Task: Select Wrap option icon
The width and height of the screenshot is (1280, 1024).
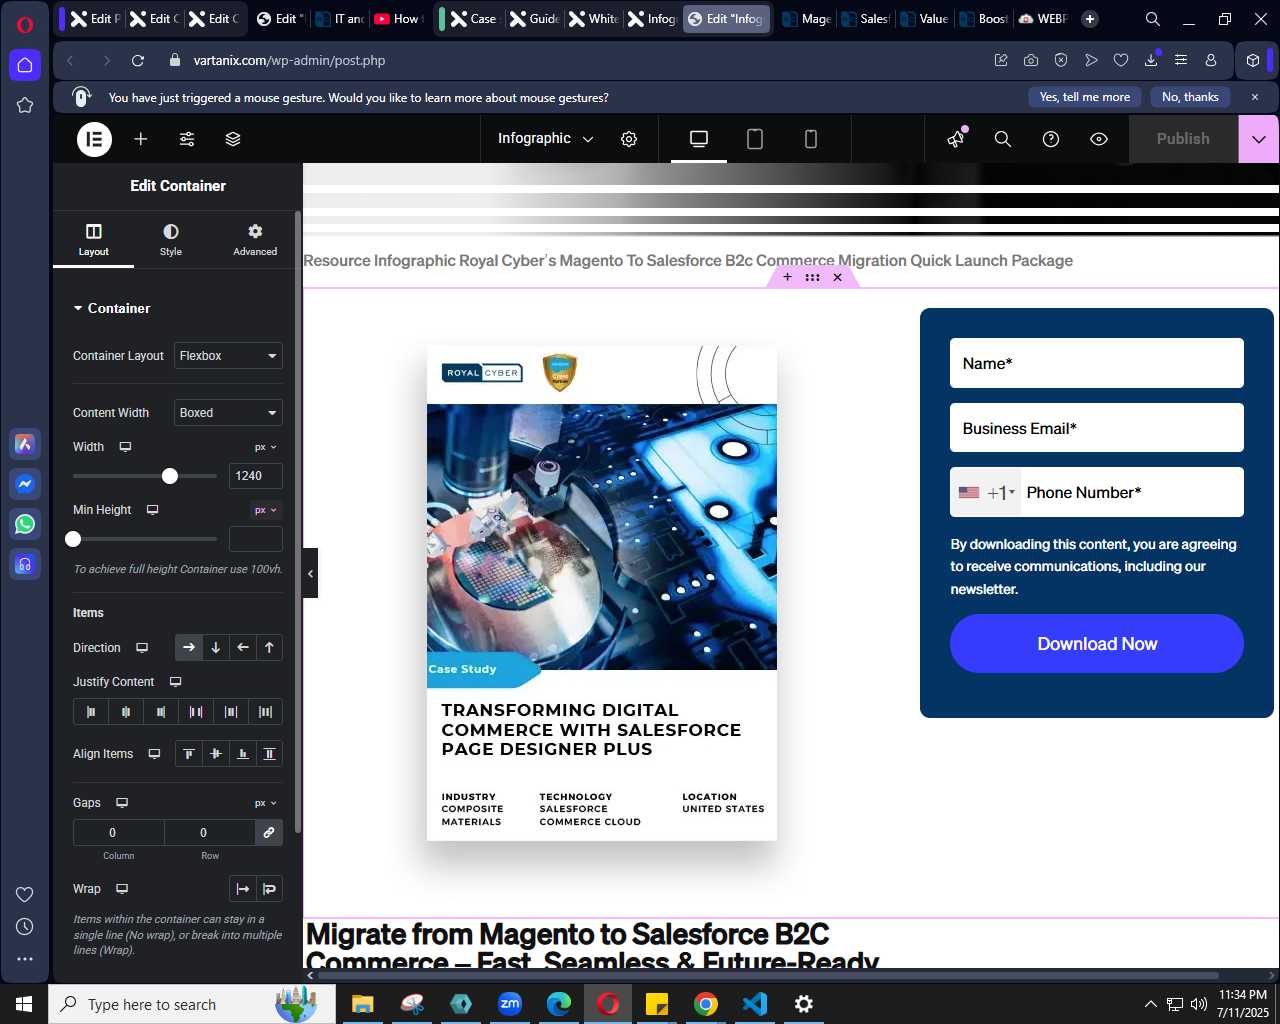Action: pos(269,889)
